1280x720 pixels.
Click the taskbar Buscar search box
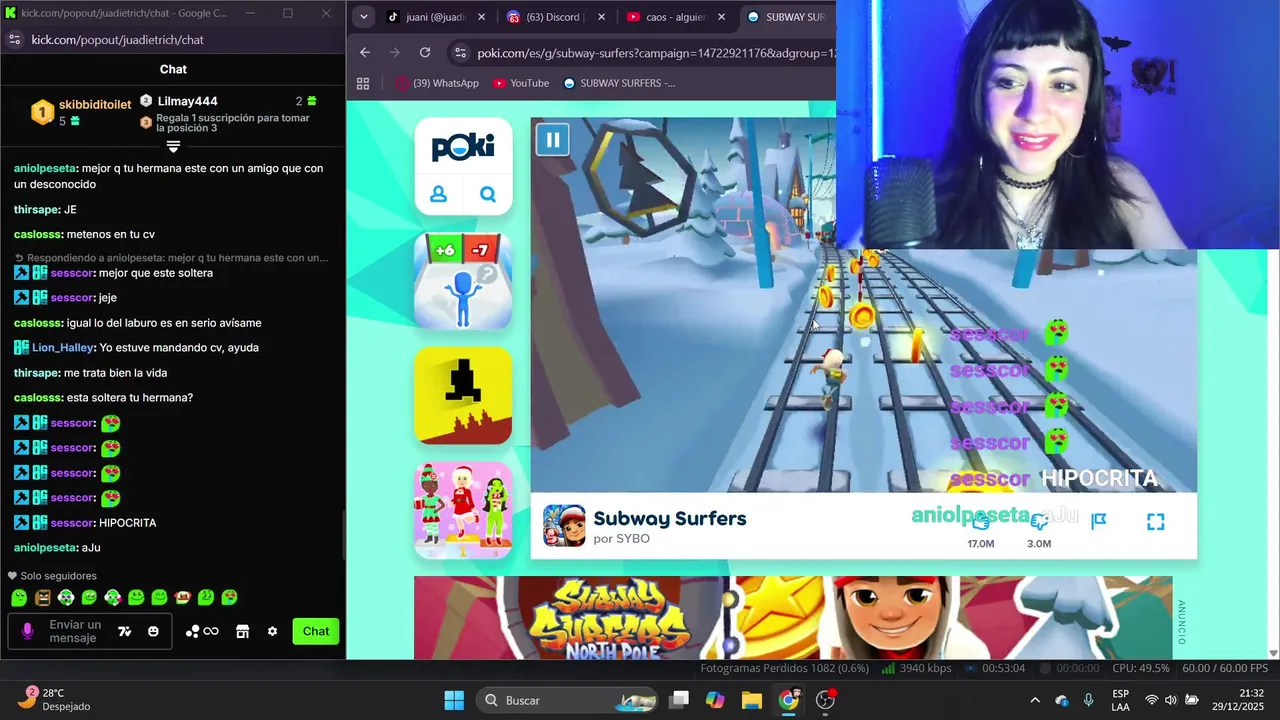pos(567,700)
